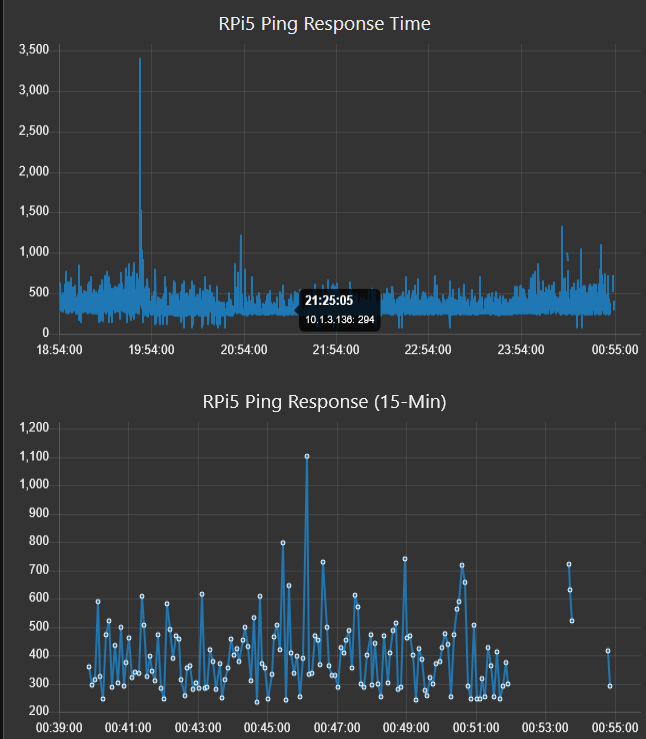Click the 1,200 y-axis label
Screen dimensions: 646x739
(34, 427)
